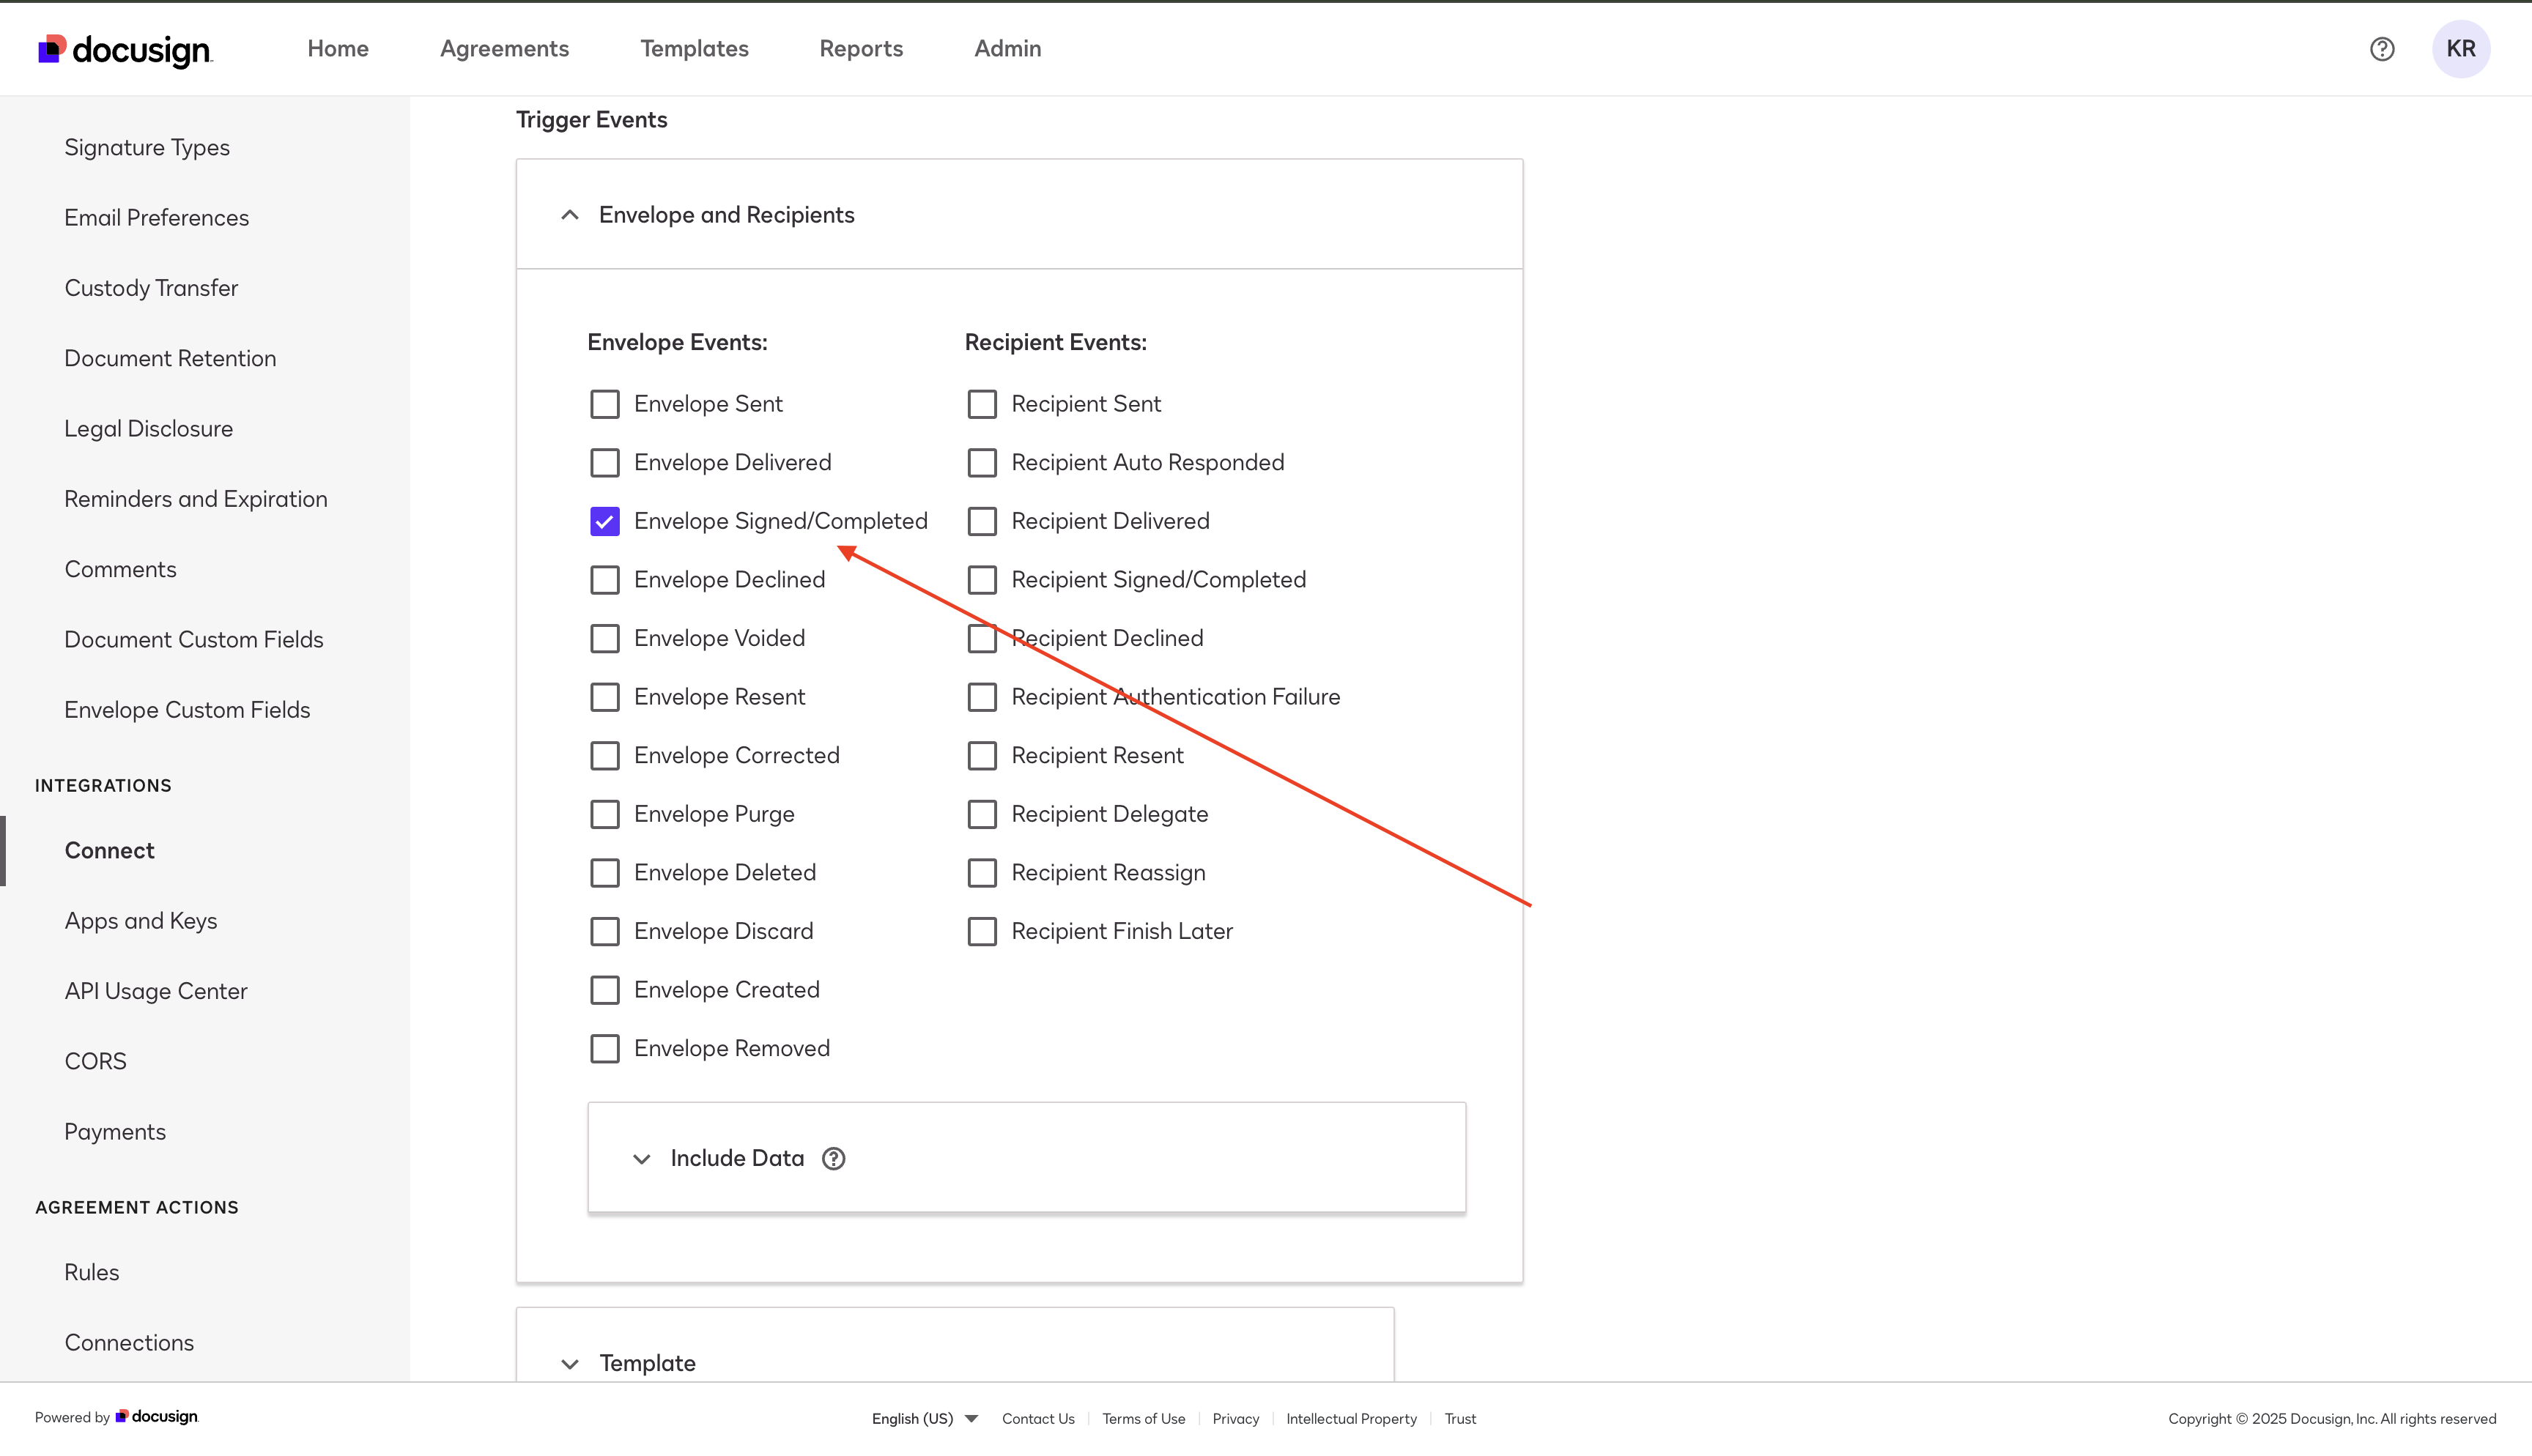Tick the Envelope Voided checkbox
Screen dimensions: 2532x1456
coord(605,639)
